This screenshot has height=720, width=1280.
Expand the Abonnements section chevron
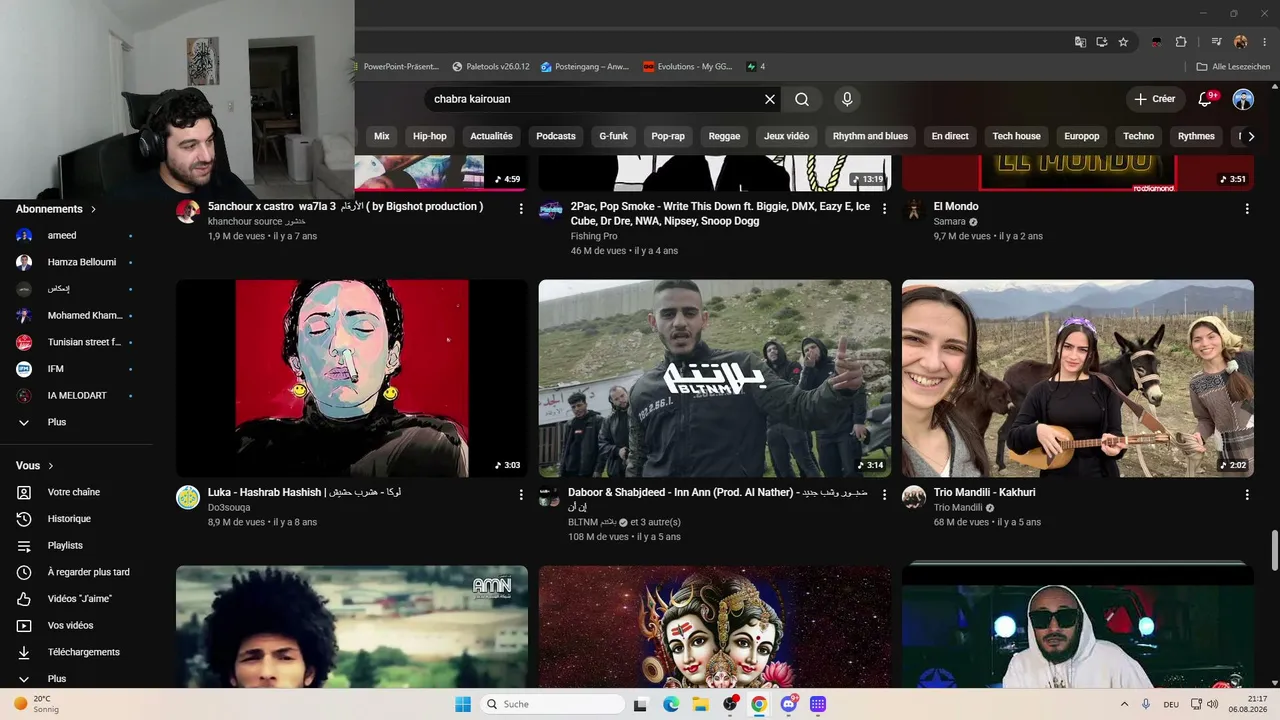click(93, 209)
